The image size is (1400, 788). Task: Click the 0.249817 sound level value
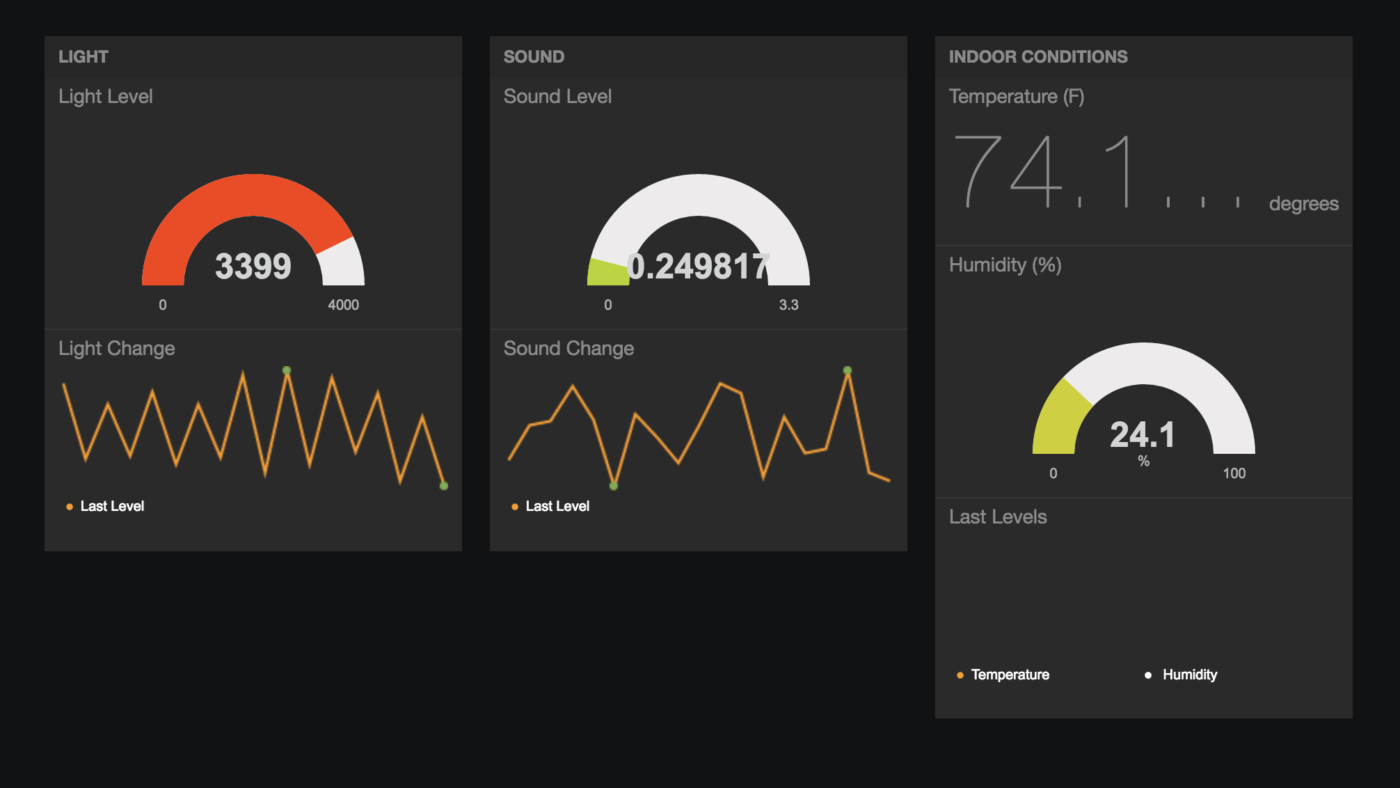699,267
